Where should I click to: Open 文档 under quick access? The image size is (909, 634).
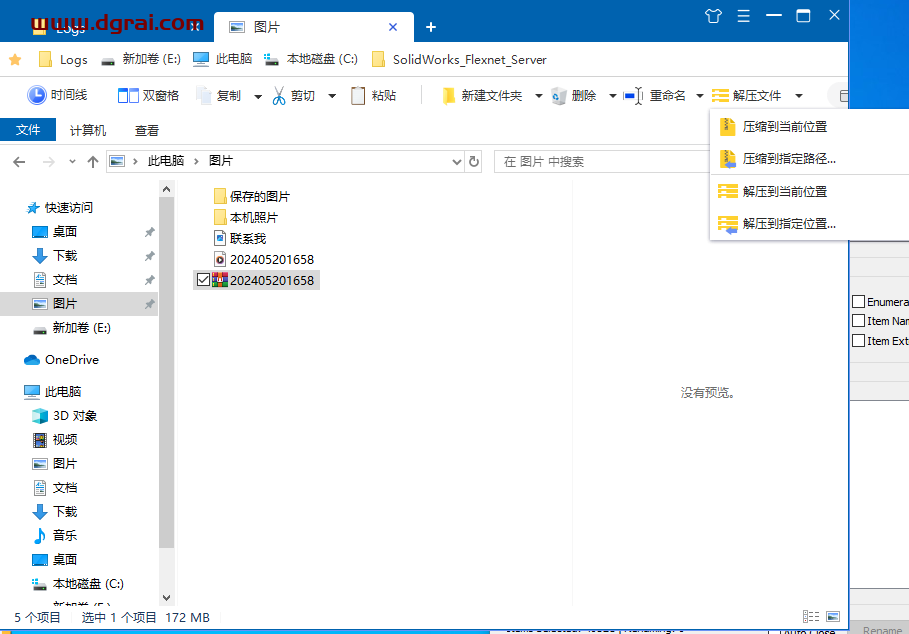pos(54,280)
